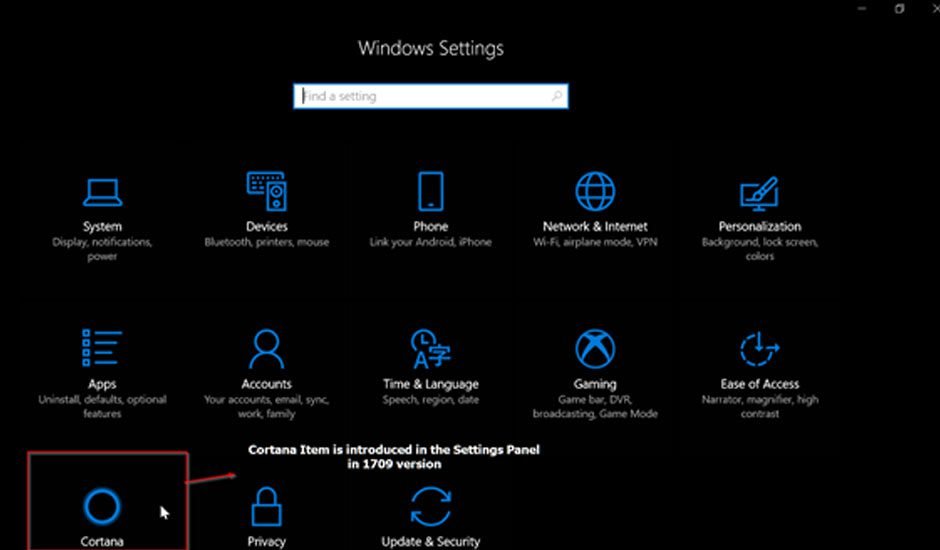
Task: Click the Windows Settings title
Action: [x=430, y=49]
